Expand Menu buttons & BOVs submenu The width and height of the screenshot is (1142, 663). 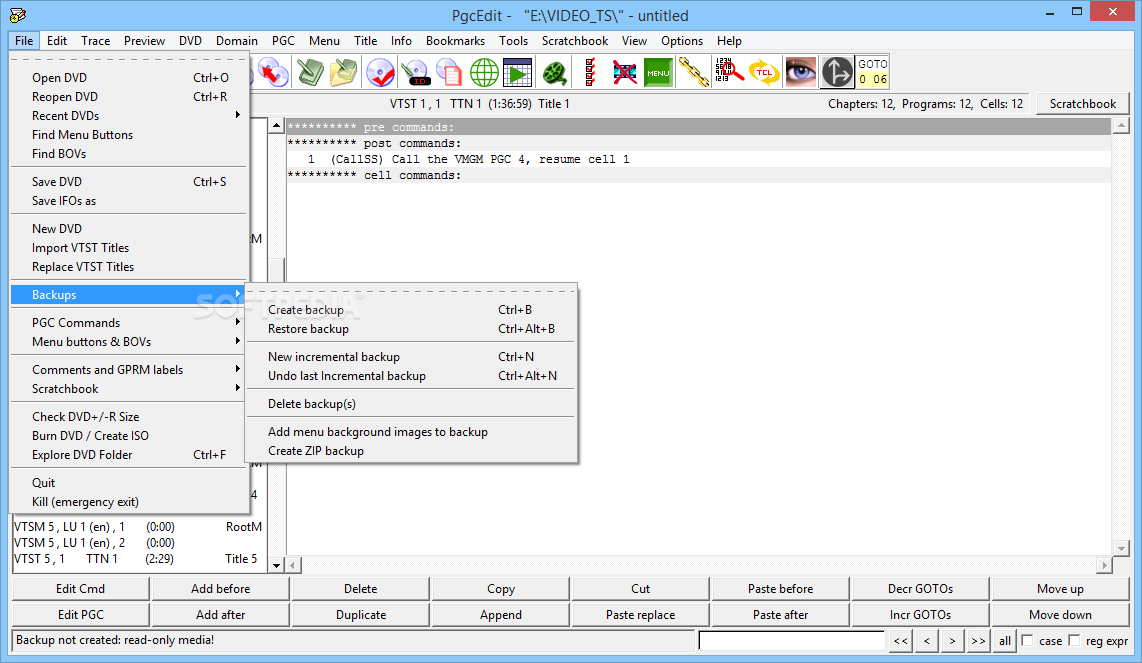point(129,342)
